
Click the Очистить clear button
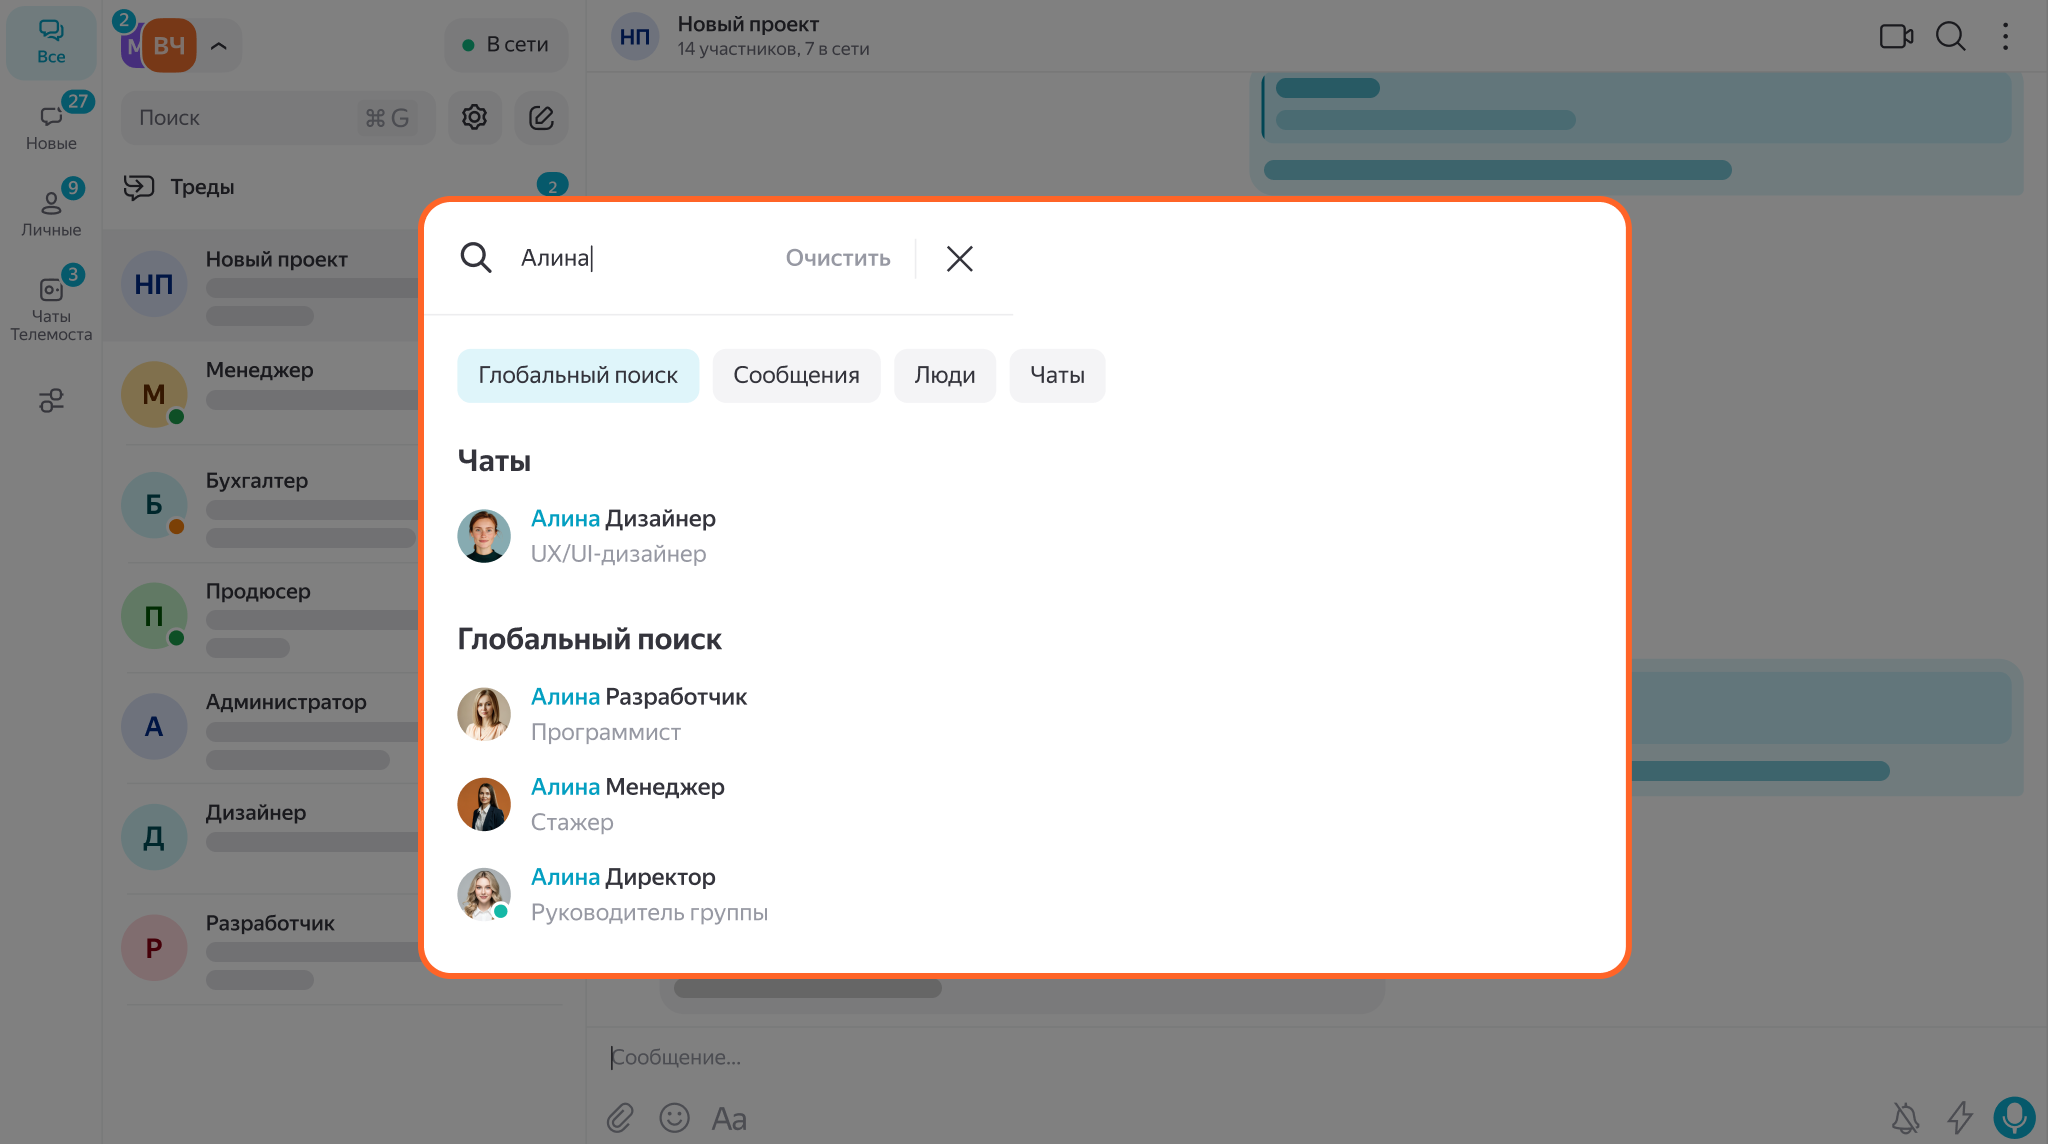[x=837, y=258]
